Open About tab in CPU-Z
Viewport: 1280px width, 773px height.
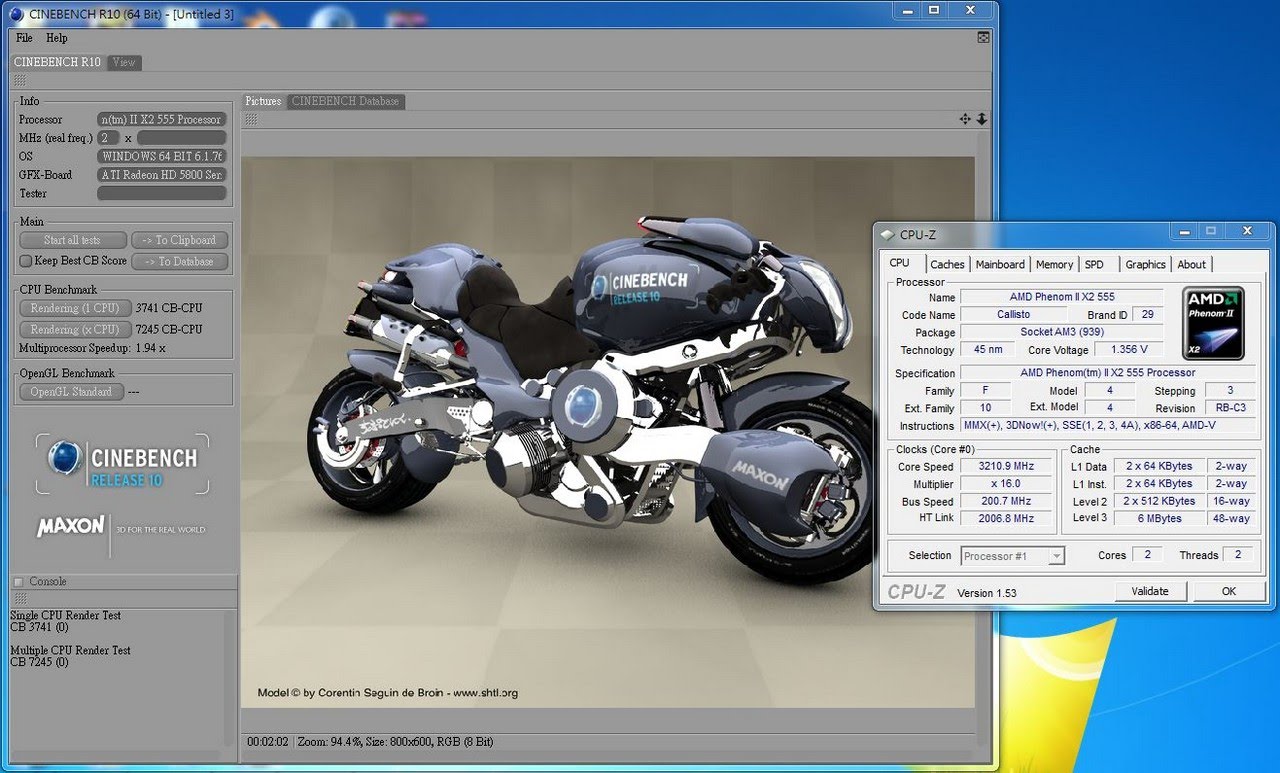point(1191,265)
